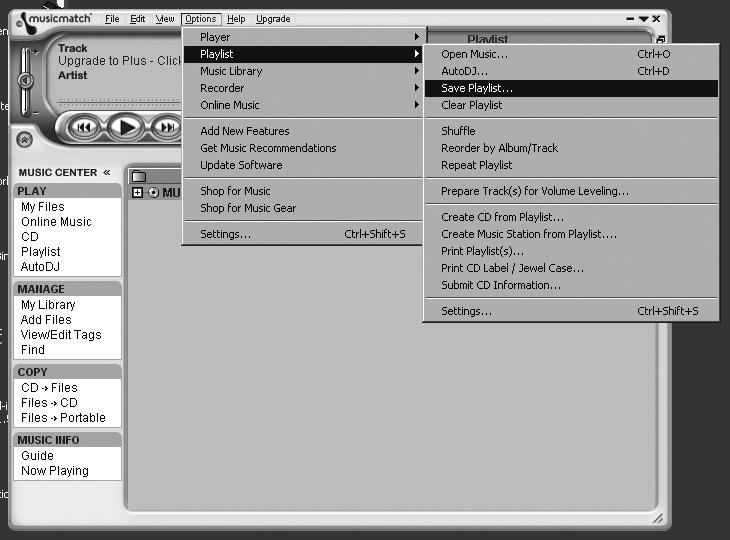Click Add Files under Manage
This screenshot has height=540, width=730.
coord(46,320)
